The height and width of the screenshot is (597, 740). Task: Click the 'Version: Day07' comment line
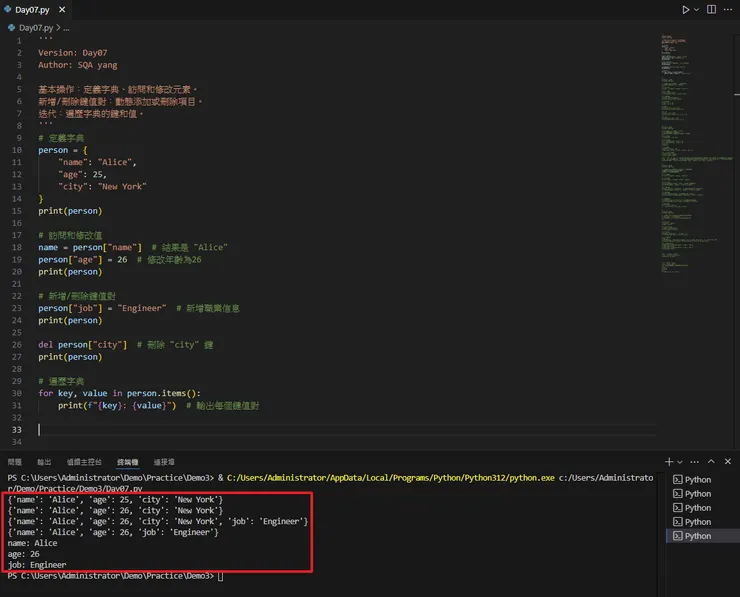73,53
